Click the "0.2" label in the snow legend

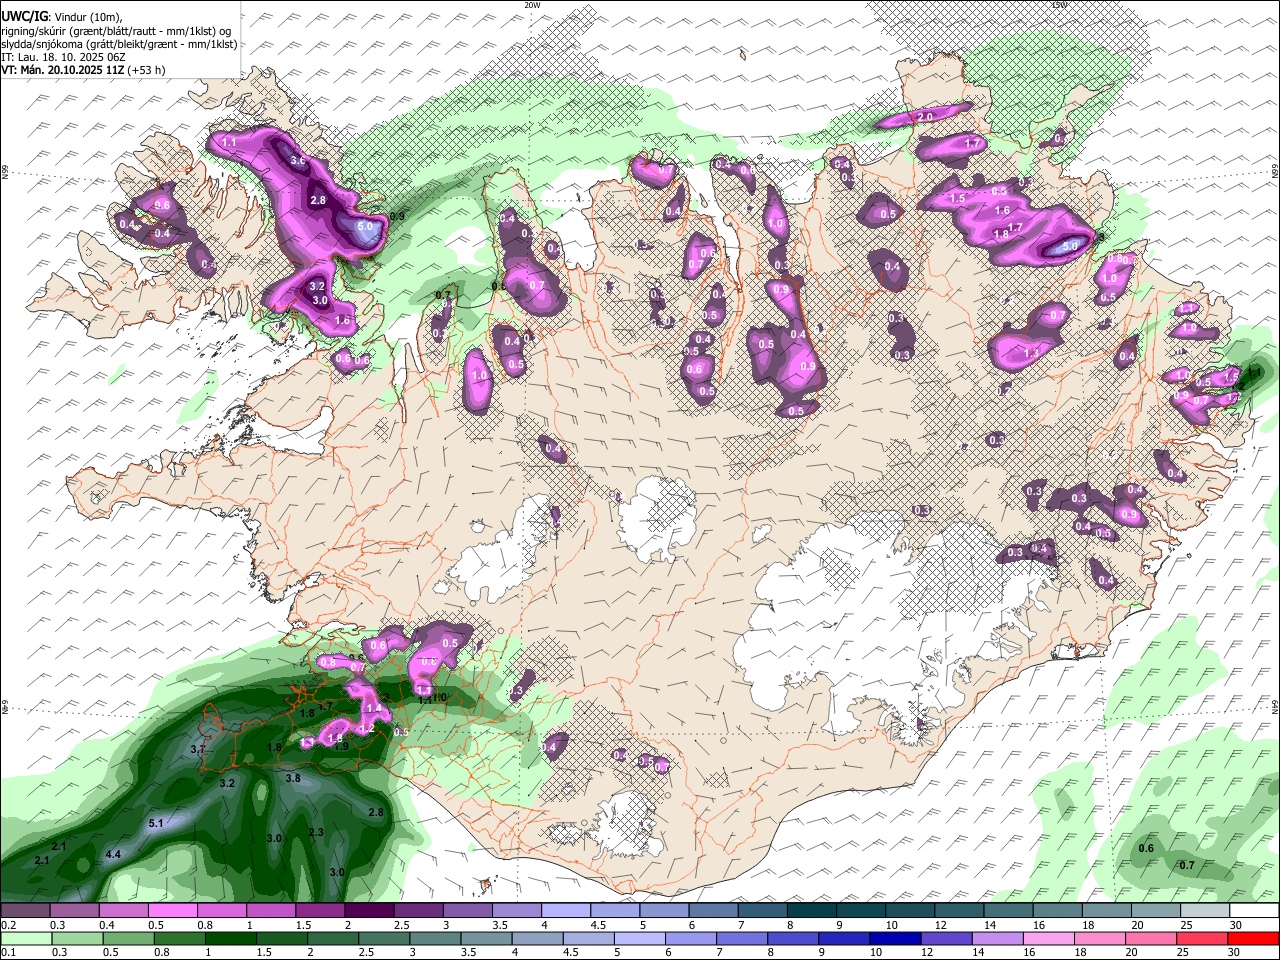click(9, 924)
